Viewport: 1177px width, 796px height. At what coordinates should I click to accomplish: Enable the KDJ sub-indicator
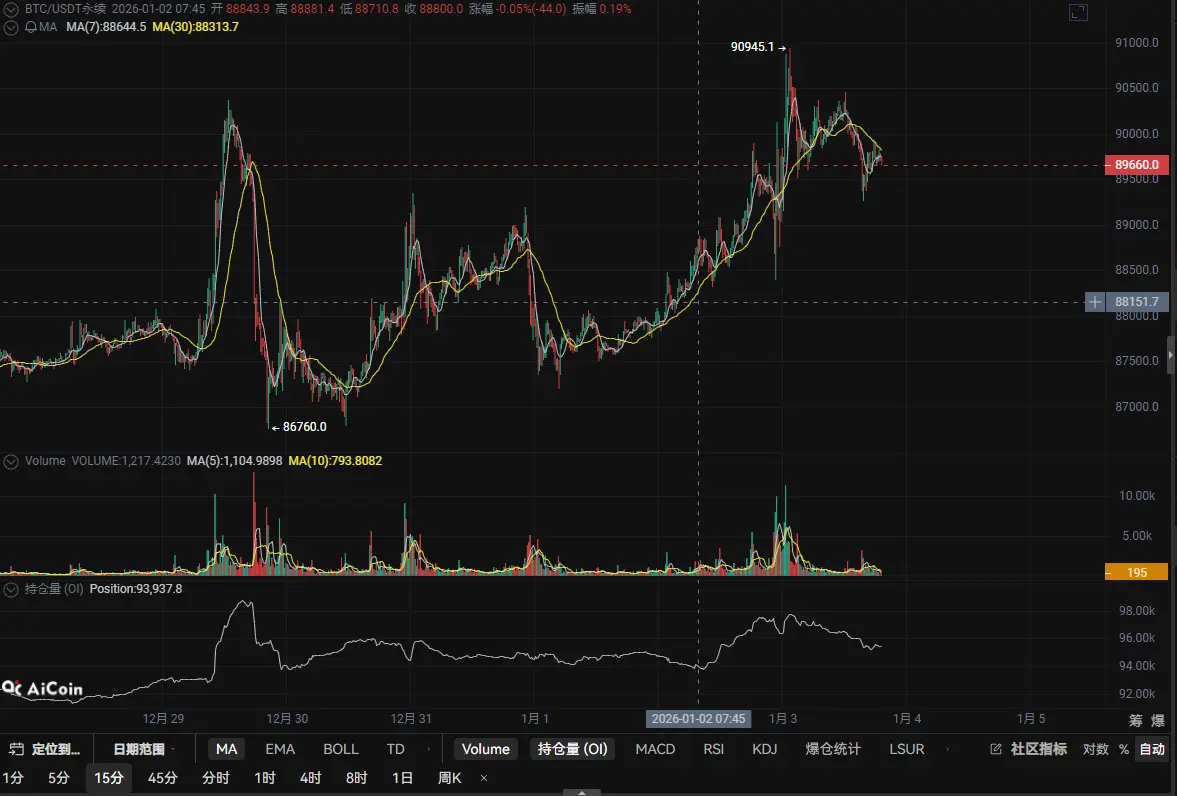764,749
